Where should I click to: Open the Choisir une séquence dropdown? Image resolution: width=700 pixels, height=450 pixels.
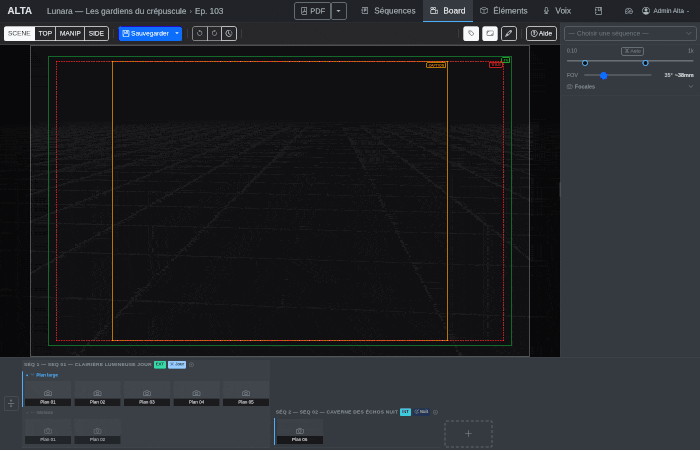point(630,33)
